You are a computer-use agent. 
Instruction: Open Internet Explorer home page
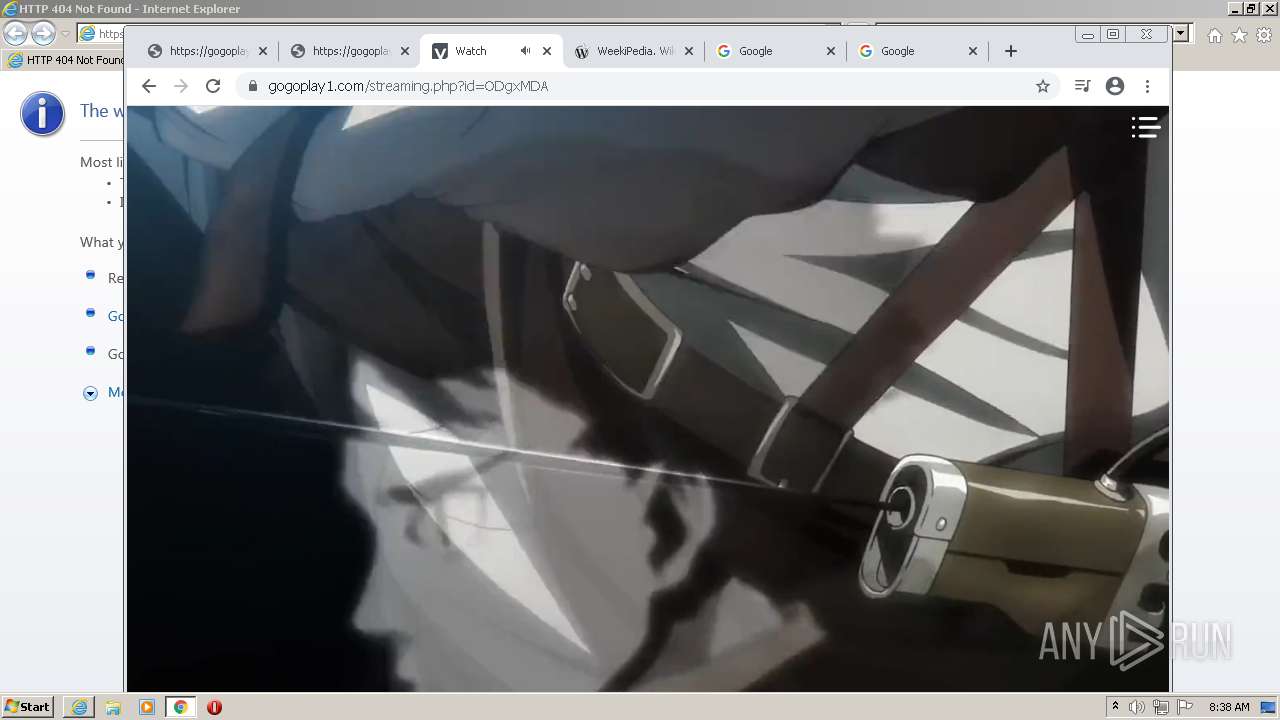click(x=1214, y=35)
